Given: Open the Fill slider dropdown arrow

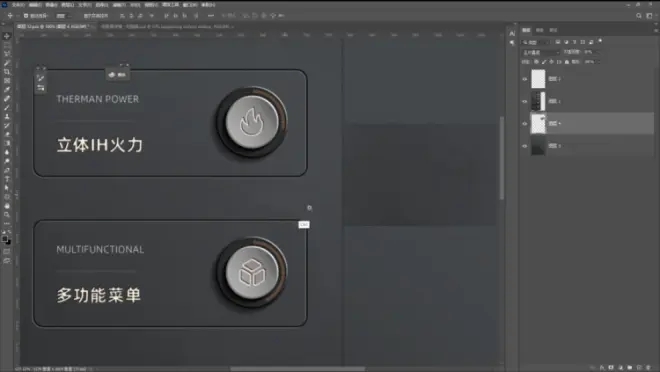Looking at the screenshot, I should point(598,62).
